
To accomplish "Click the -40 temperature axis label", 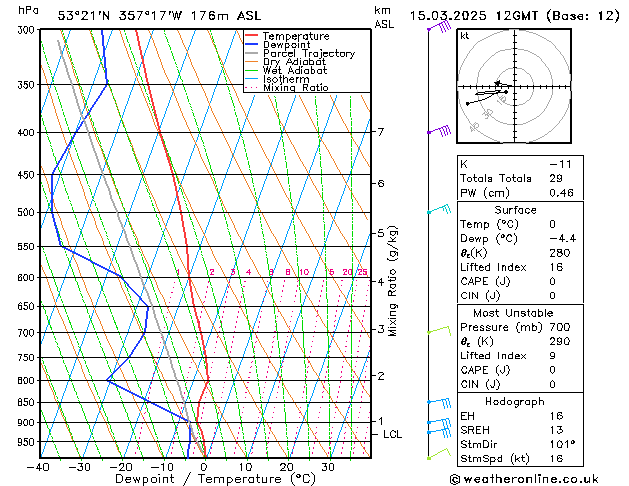I will click(38, 468).
